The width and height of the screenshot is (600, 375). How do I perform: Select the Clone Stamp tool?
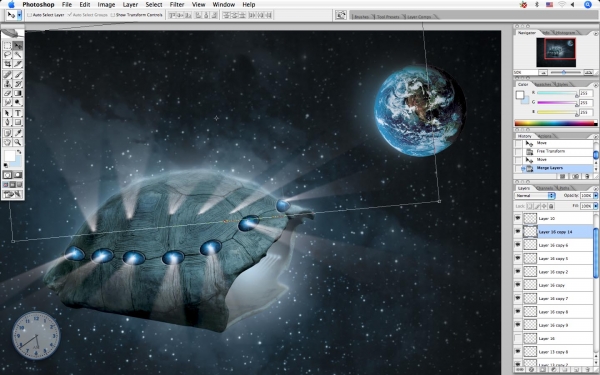(x=7, y=84)
